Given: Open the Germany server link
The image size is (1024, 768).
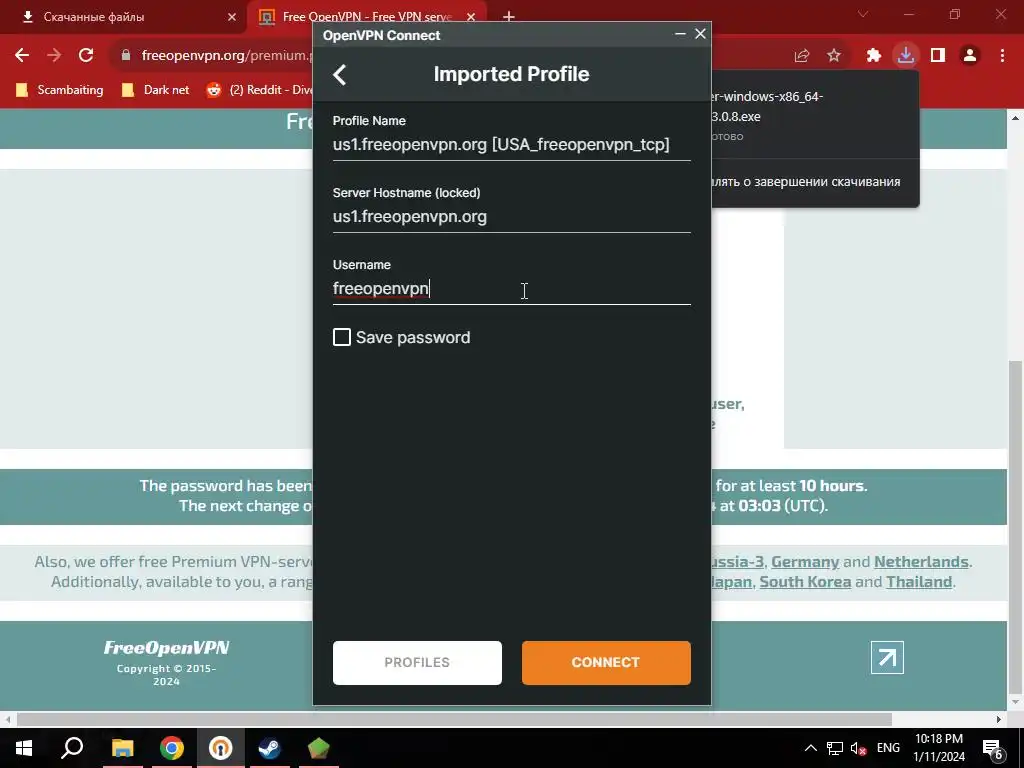Looking at the screenshot, I should point(805,562).
